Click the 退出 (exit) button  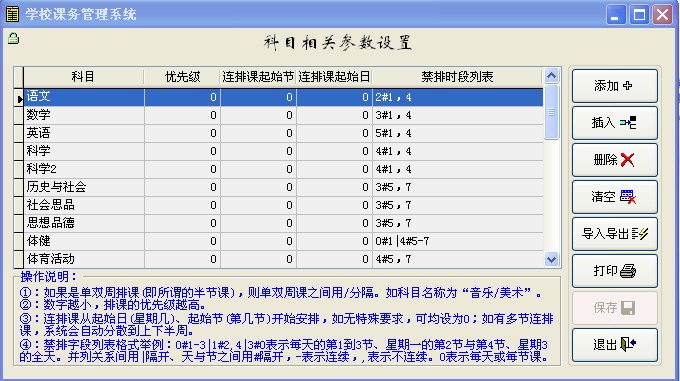[615, 345]
